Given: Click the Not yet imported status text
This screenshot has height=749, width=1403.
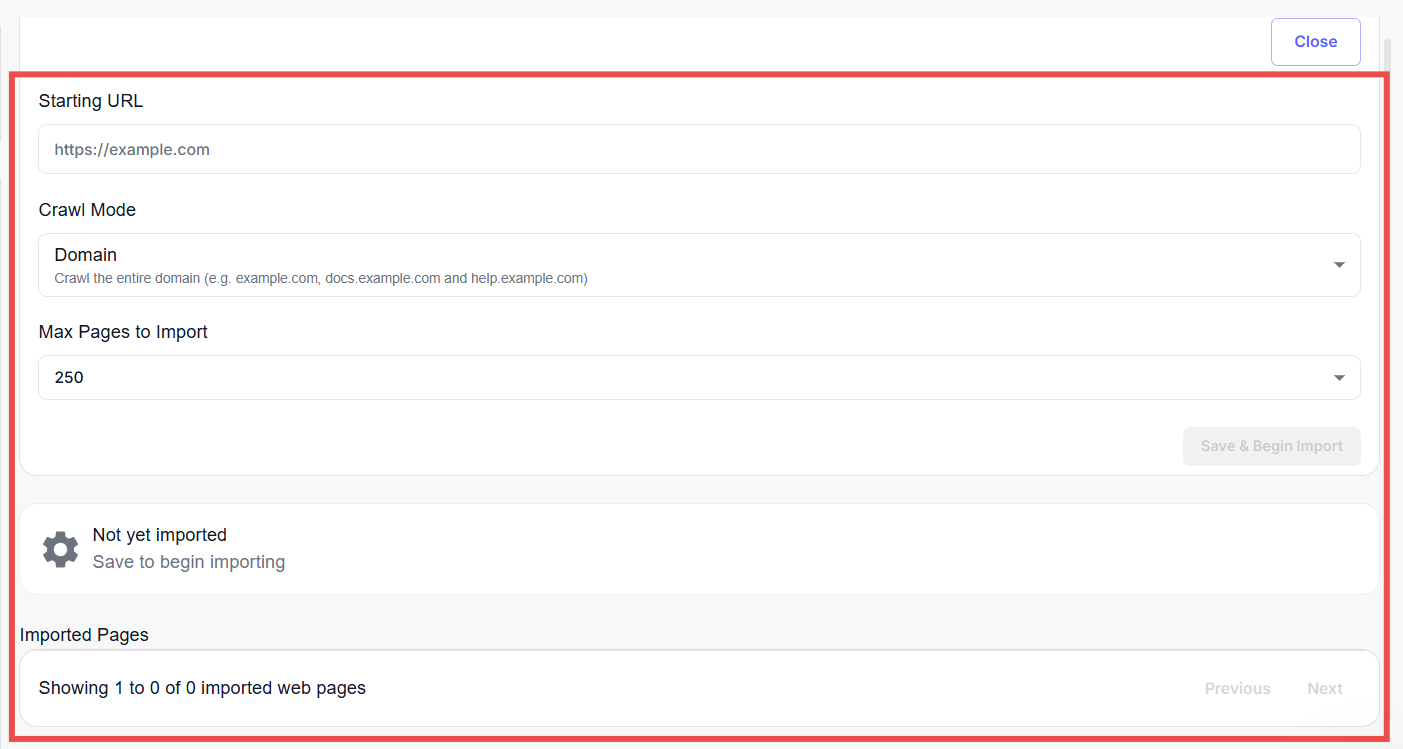Looking at the screenshot, I should coord(160,535).
